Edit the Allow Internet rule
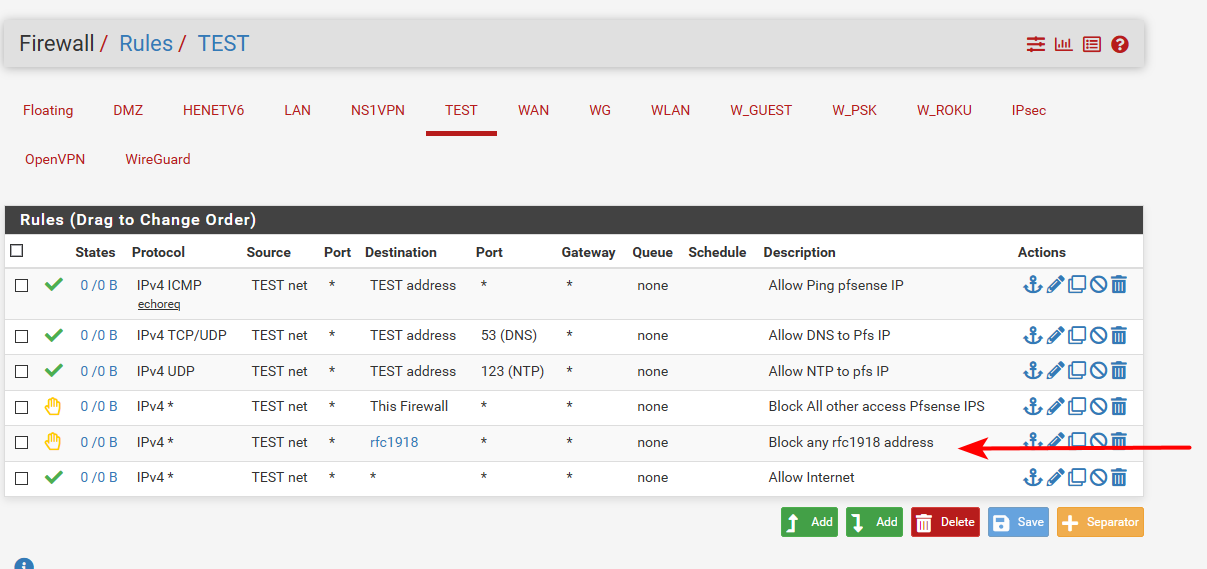 tap(1055, 477)
